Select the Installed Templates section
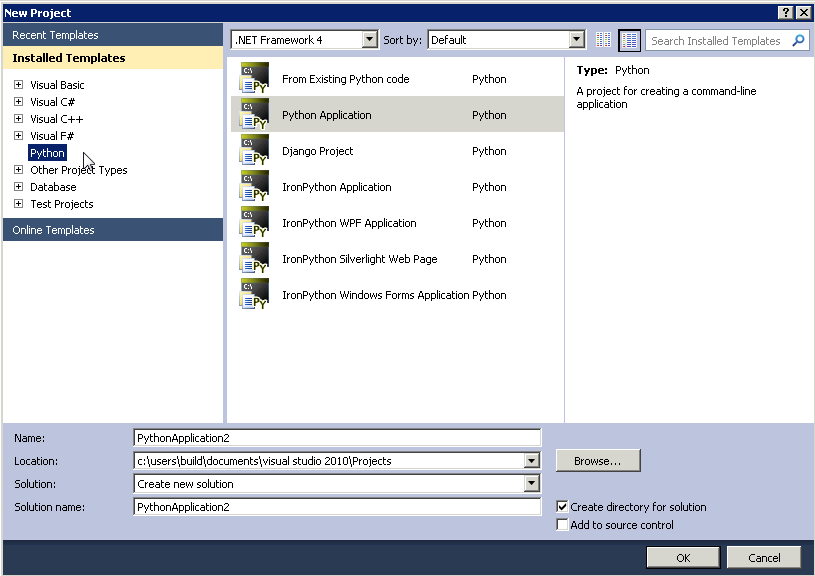This screenshot has width=815, height=576. pyautogui.click(x=113, y=58)
